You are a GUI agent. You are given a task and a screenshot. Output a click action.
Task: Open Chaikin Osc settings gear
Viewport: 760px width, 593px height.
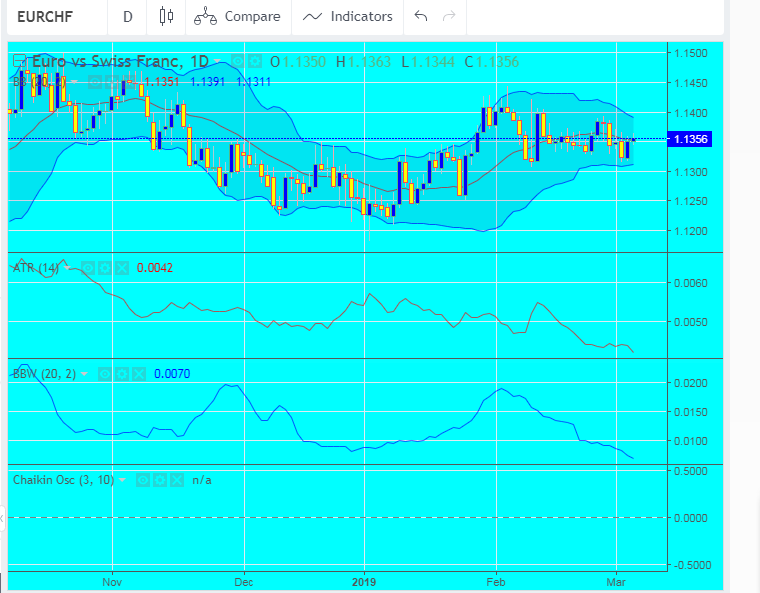[160, 480]
